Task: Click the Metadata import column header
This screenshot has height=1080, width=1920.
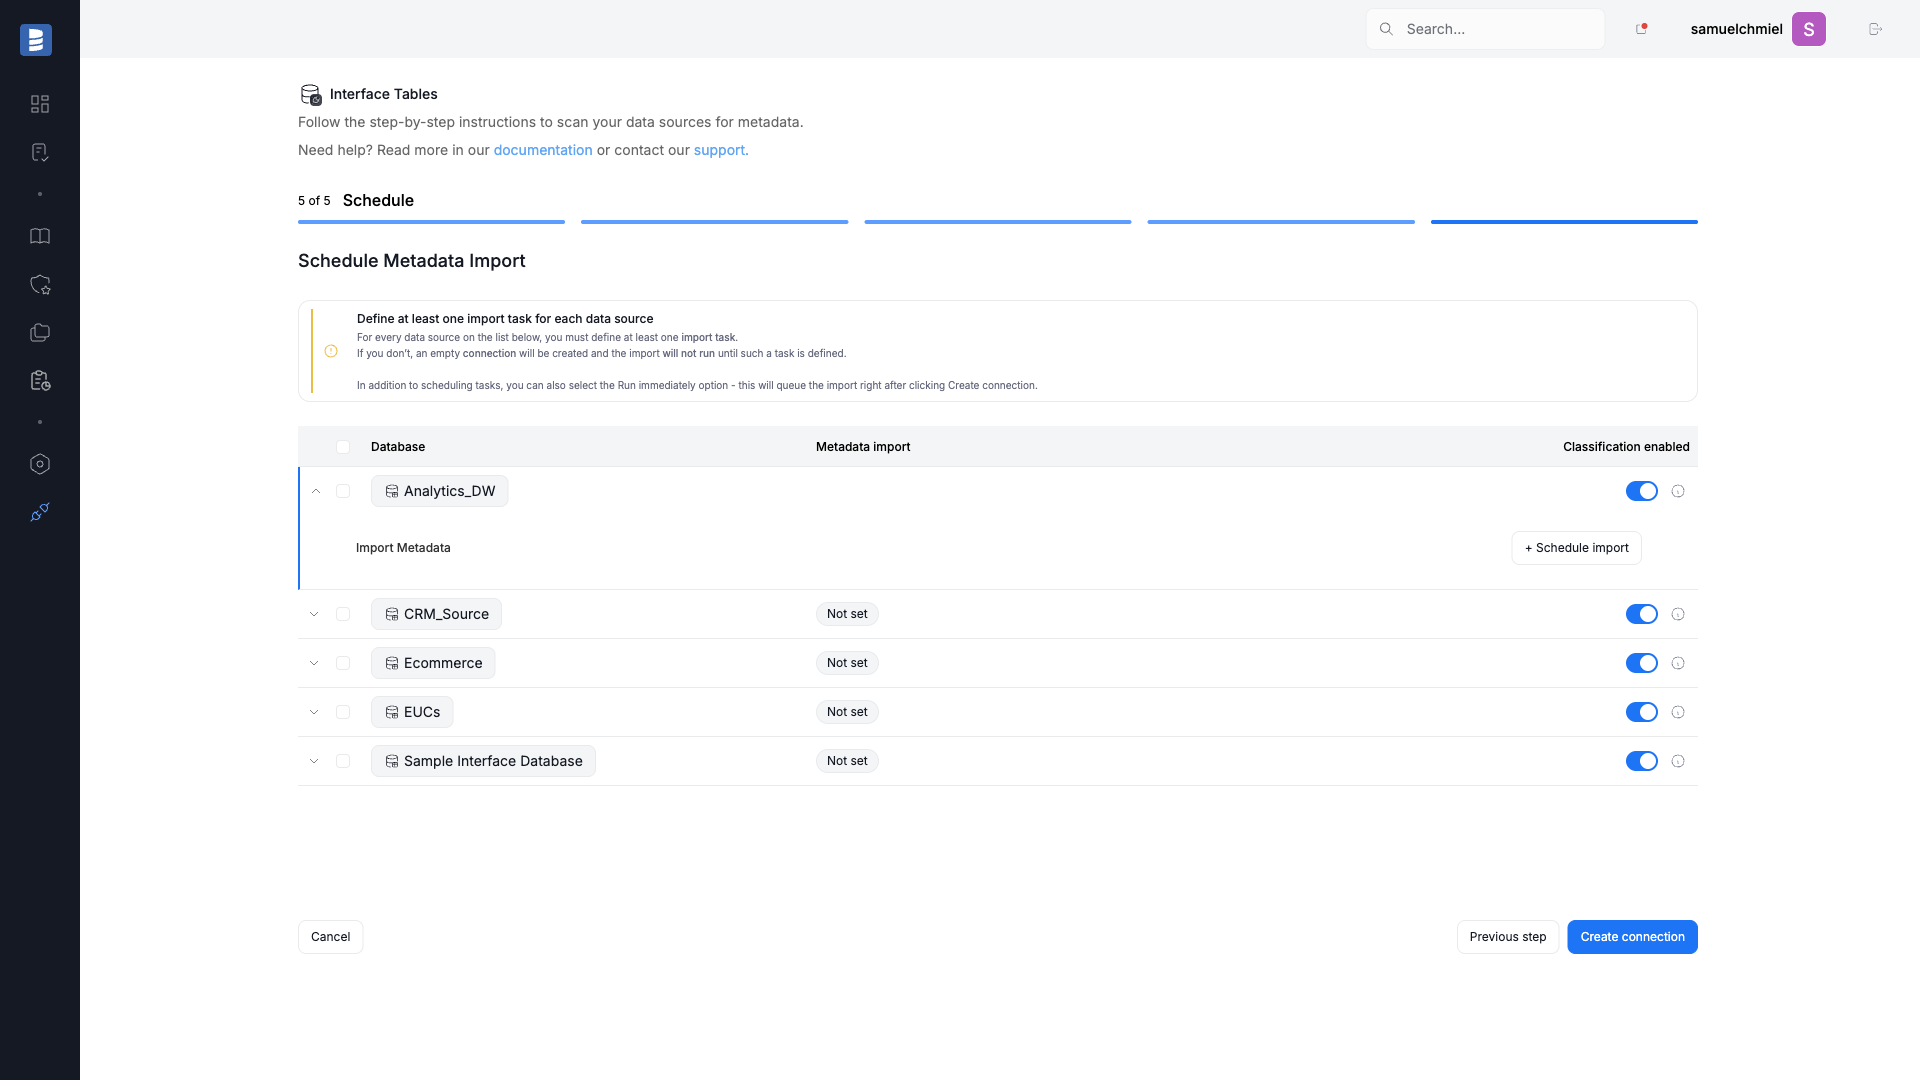Action: coord(863,447)
